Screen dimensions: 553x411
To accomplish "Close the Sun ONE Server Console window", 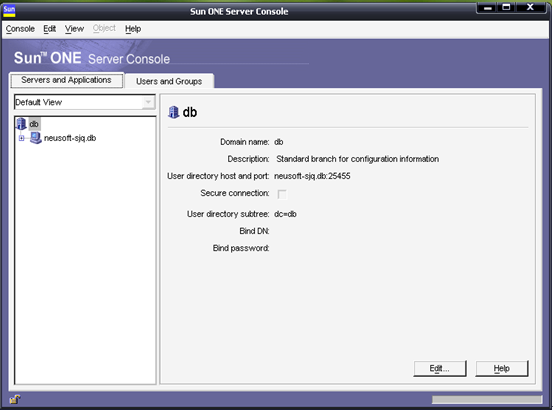I will [530, 7].
